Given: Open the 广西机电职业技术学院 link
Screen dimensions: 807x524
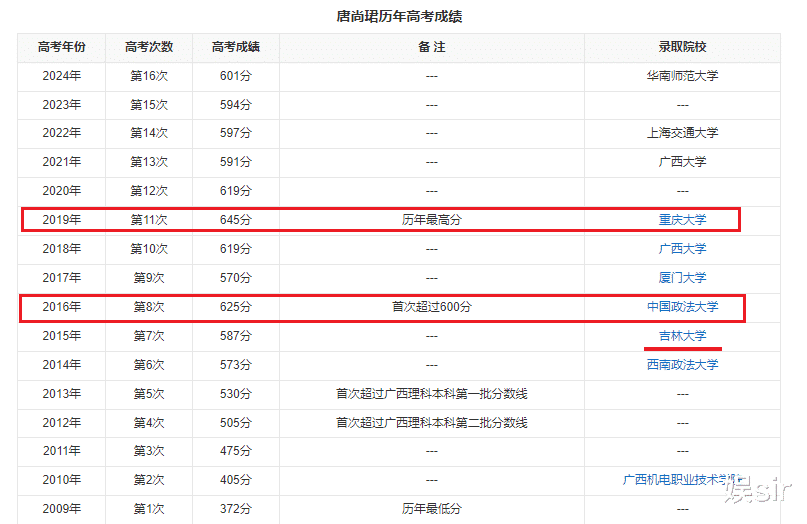Looking at the screenshot, I should (682, 480).
